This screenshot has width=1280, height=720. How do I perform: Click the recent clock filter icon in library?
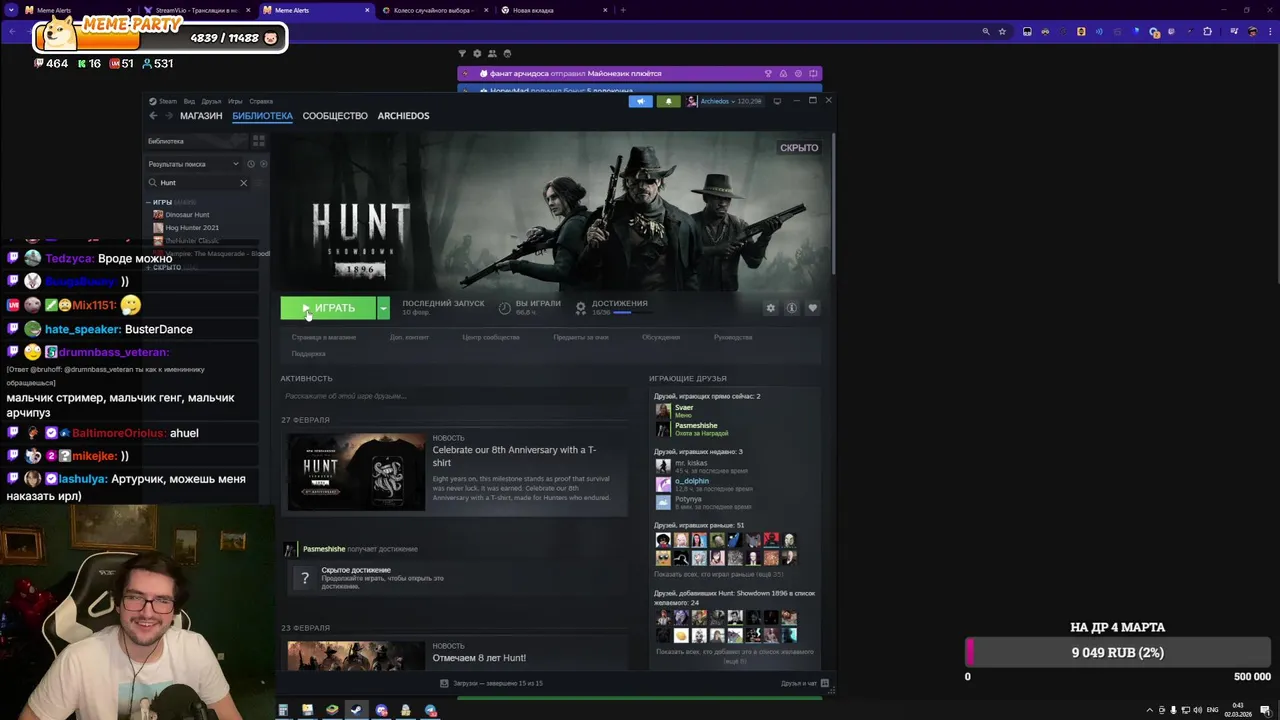[x=251, y=164]
